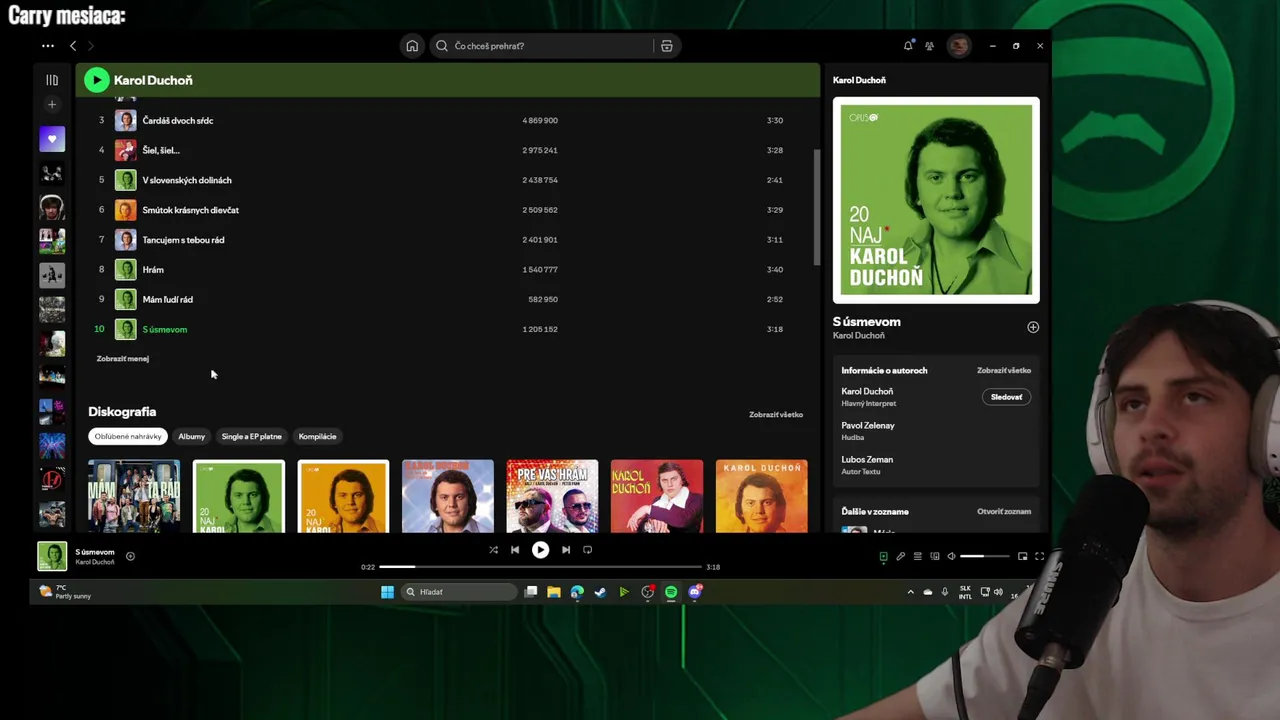Open Windows Start menu

[x=387, y=592]
